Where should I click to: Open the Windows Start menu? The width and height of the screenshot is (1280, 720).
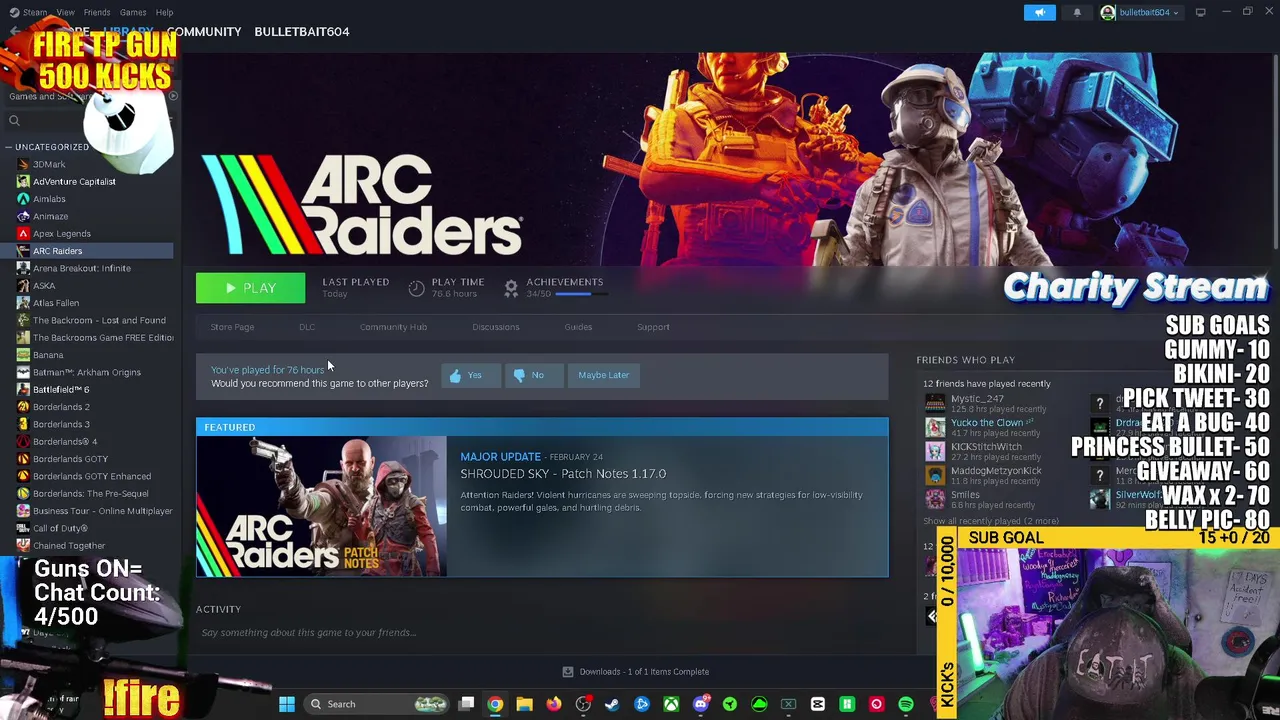click(x=287, y=704)
